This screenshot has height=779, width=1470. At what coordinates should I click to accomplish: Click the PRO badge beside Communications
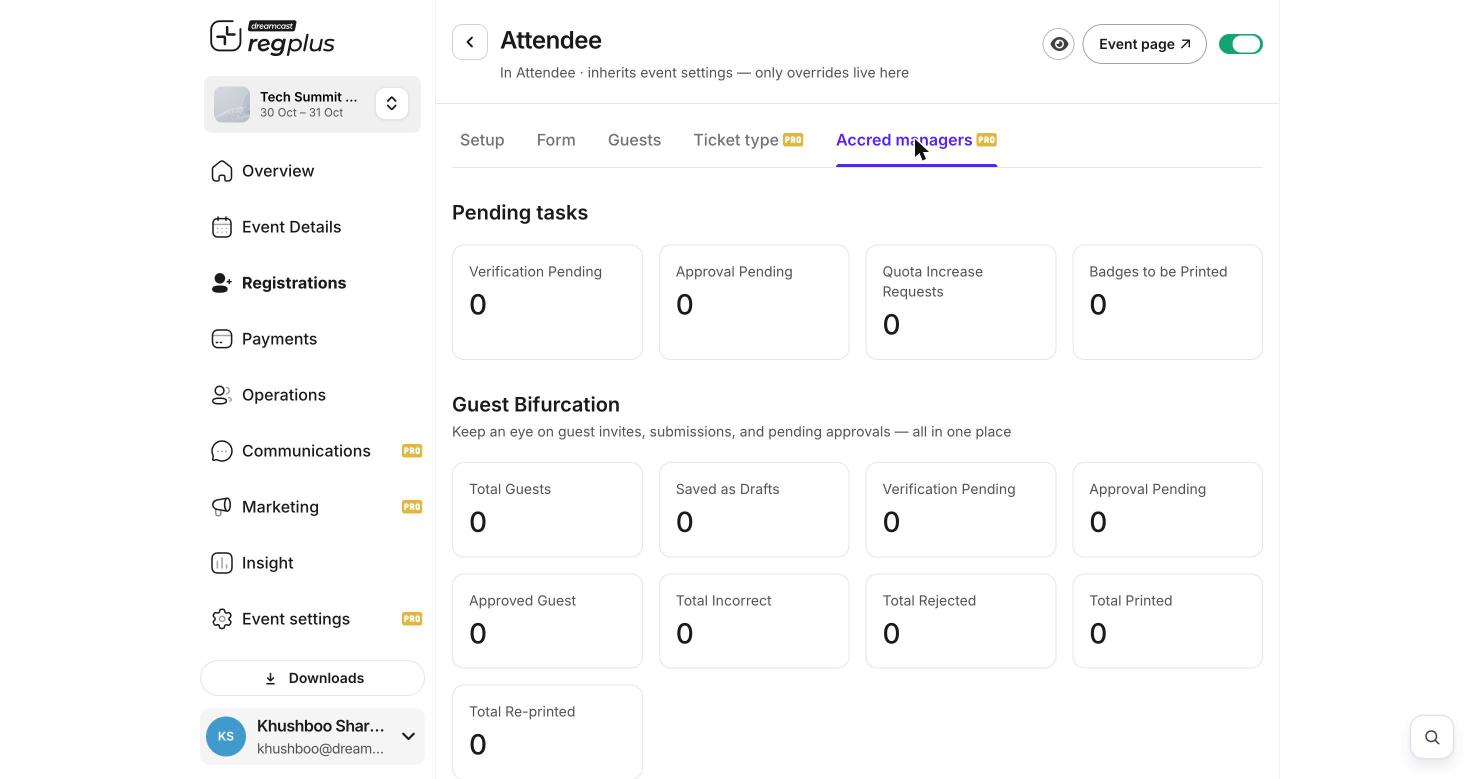412,451
